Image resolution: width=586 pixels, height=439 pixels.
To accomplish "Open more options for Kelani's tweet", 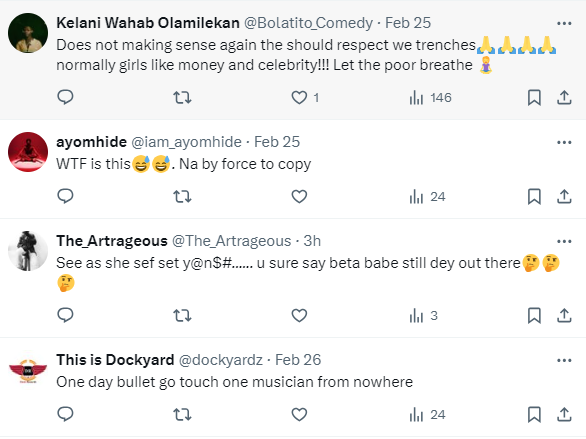I will 564,24.
